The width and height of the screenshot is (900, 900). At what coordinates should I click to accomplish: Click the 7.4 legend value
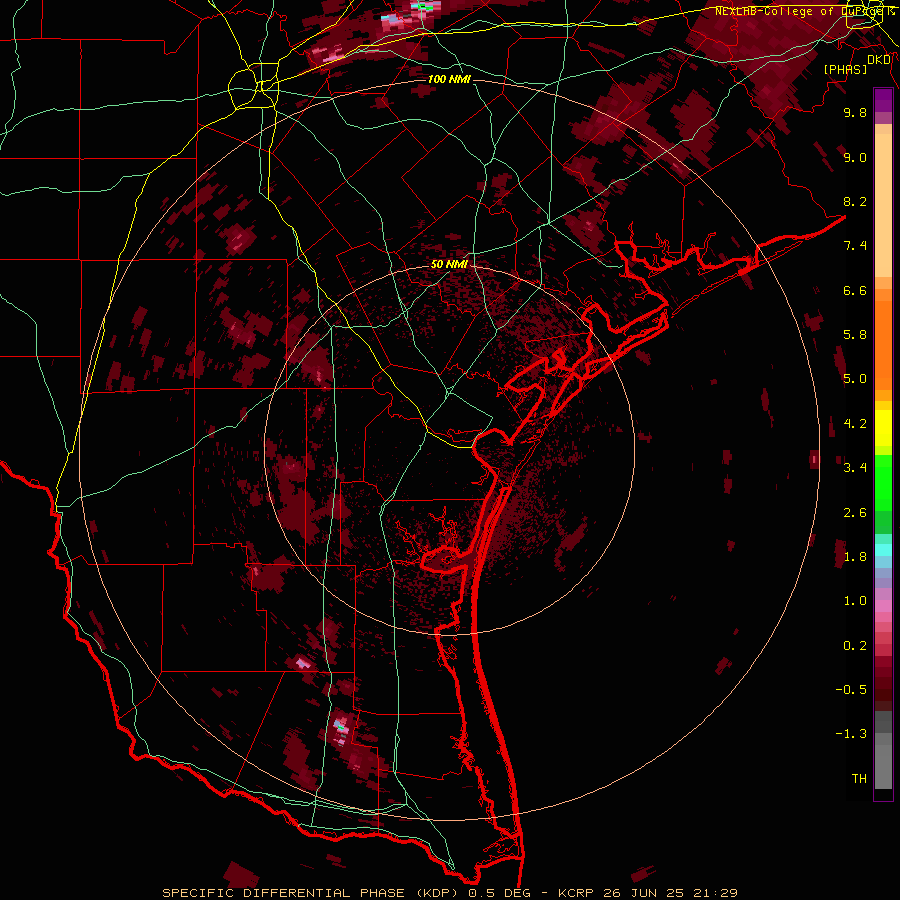pos(855,246)
